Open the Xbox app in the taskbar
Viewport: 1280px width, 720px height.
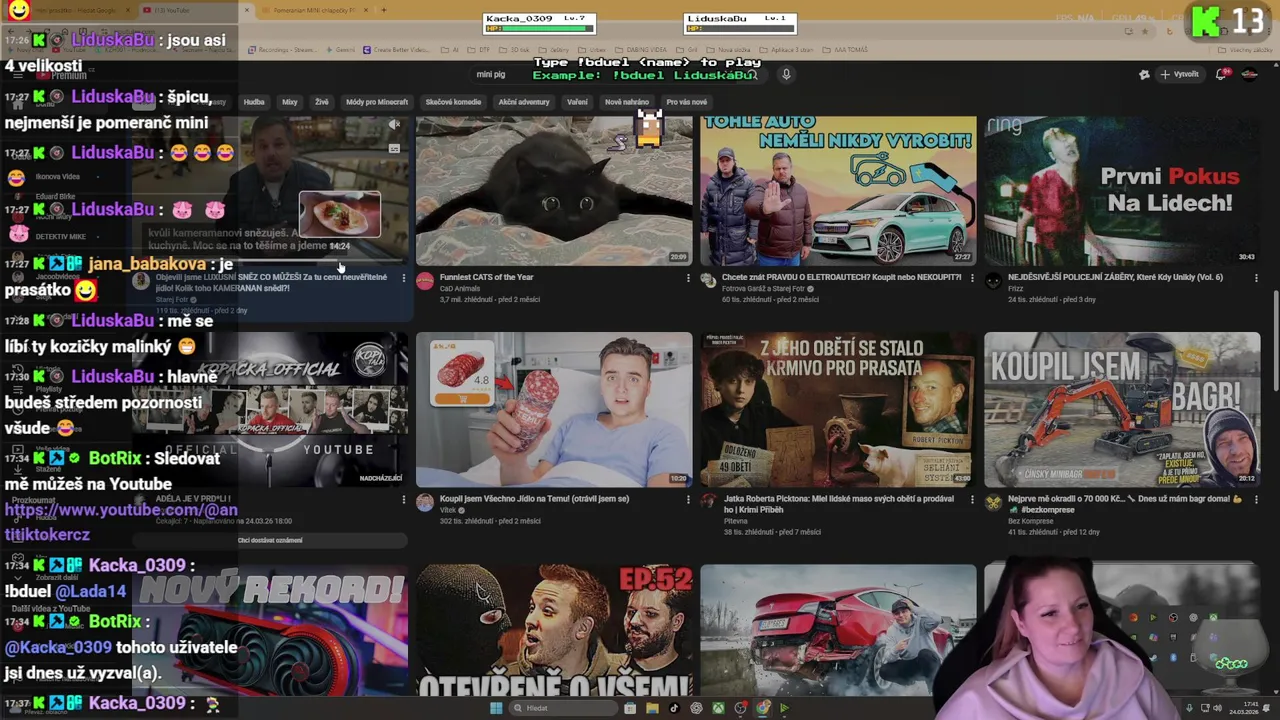(x=718, y=708)
